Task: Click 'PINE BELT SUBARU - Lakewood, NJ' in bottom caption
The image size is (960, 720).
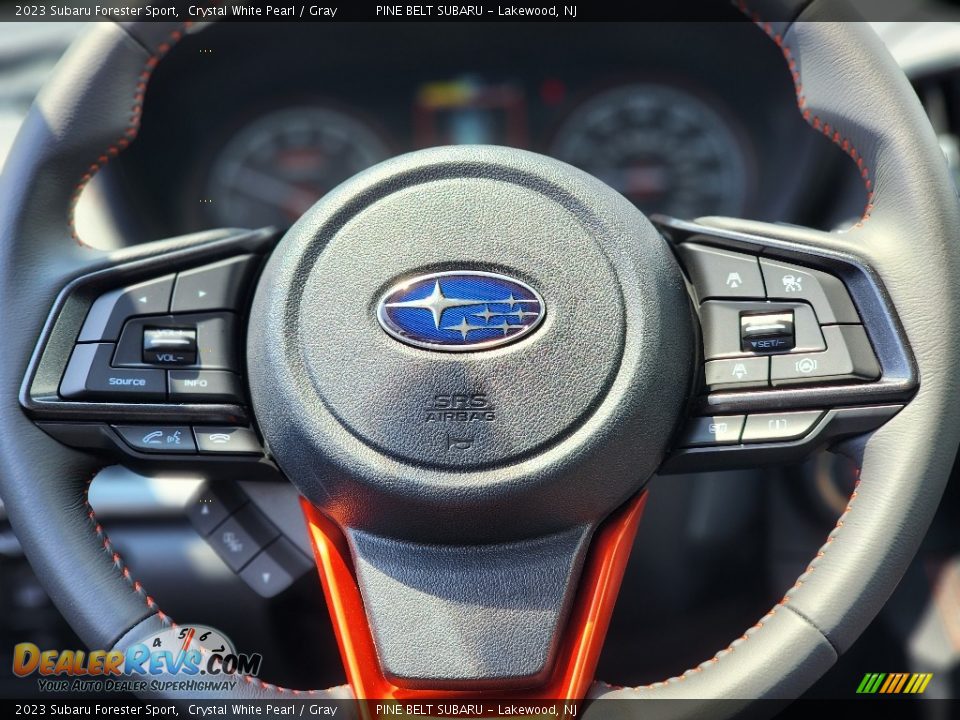Action: pyautogui.click(x=476, y=710)
